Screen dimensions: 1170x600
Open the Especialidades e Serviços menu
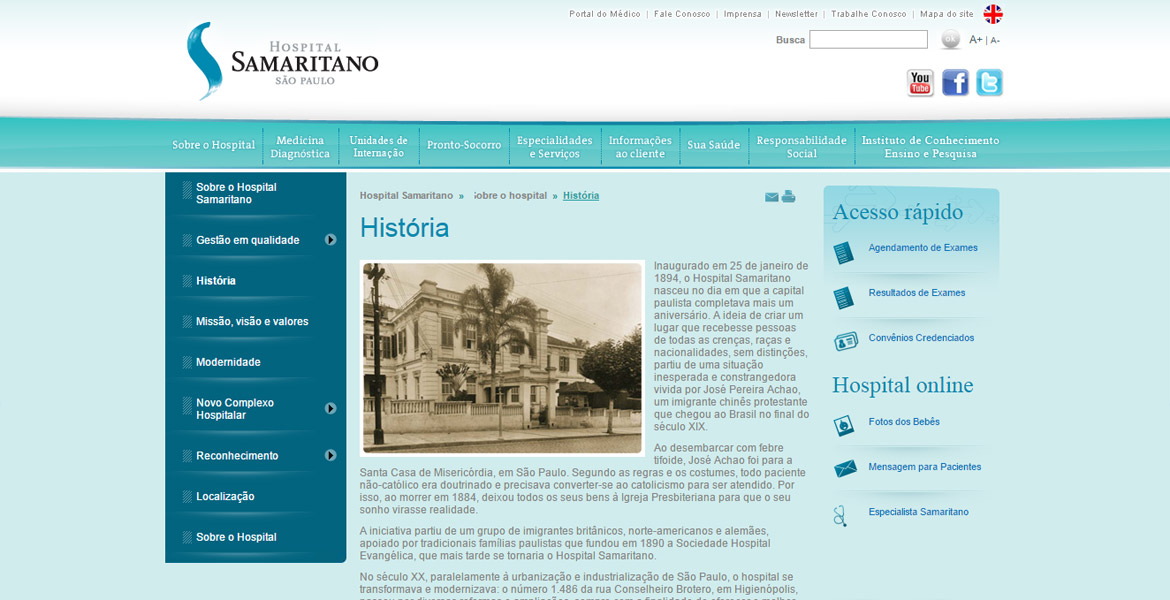coord(554,146)
